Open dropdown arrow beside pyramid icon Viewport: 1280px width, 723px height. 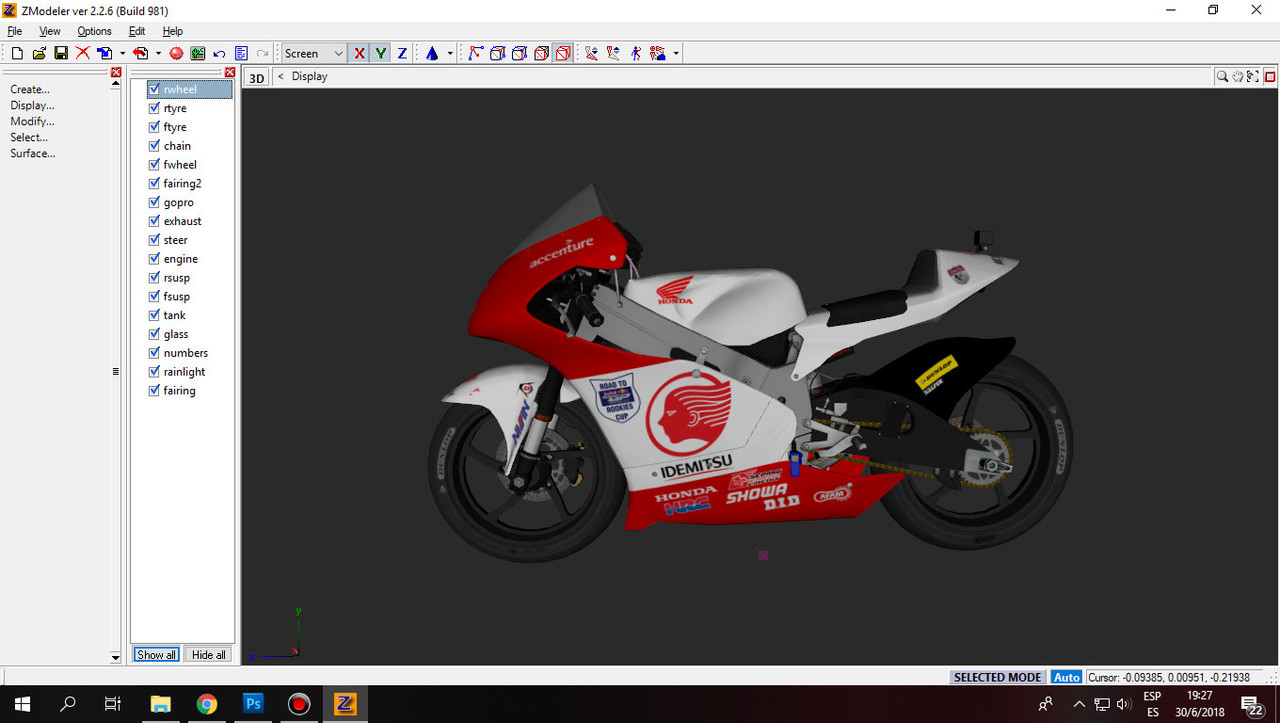coord(450,53)
